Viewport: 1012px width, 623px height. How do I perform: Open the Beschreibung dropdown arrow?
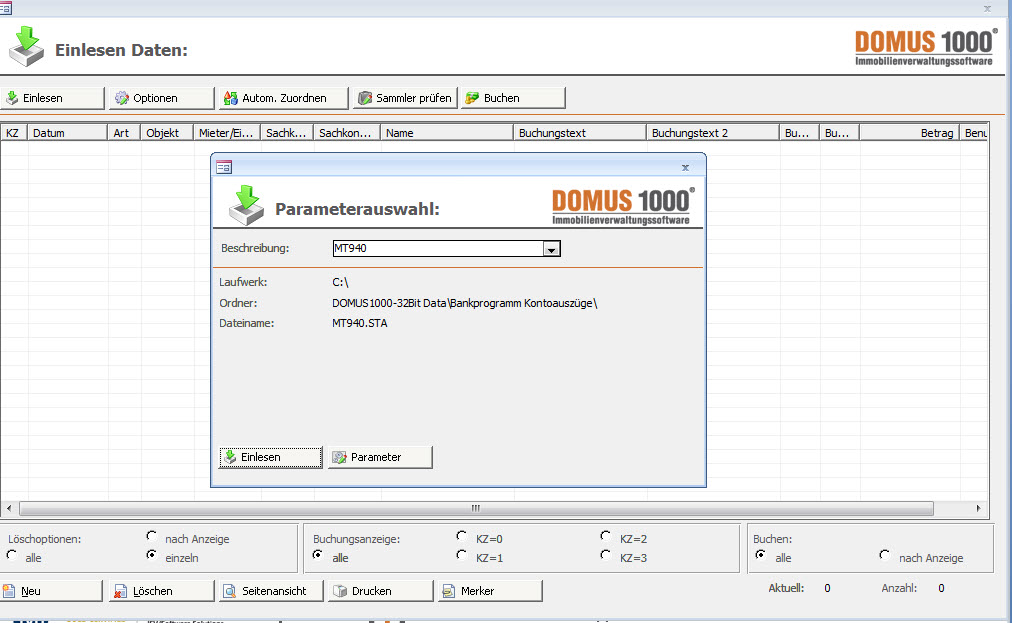(x=551, y=249)
